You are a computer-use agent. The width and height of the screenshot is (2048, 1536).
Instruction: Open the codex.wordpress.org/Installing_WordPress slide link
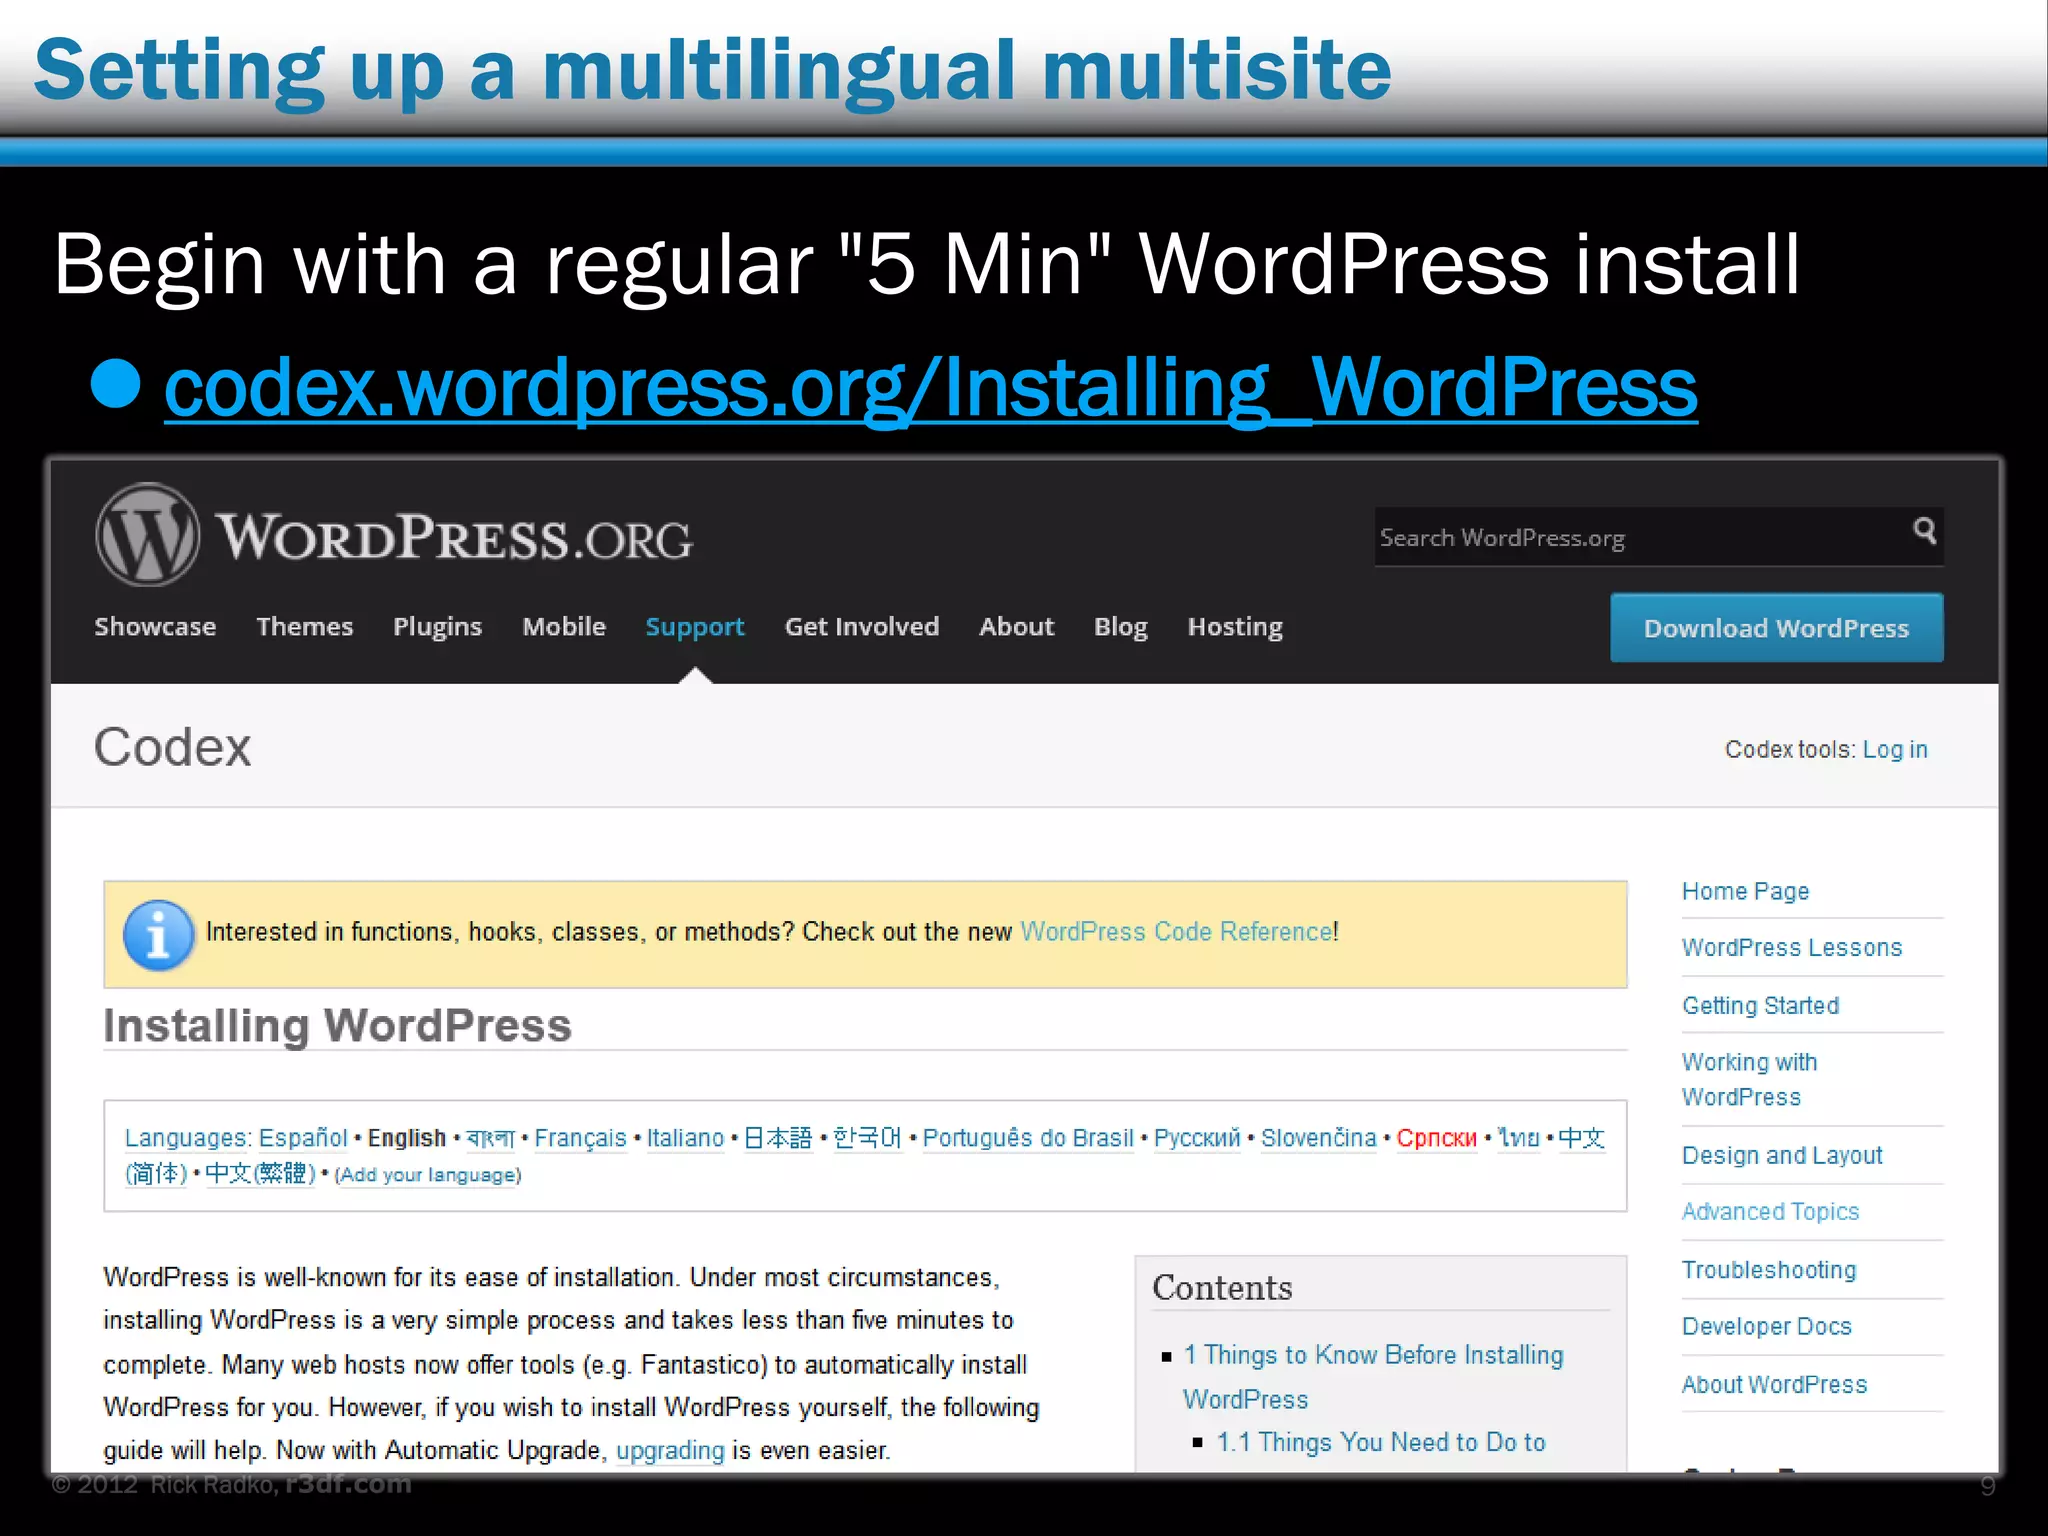[931, 389]
